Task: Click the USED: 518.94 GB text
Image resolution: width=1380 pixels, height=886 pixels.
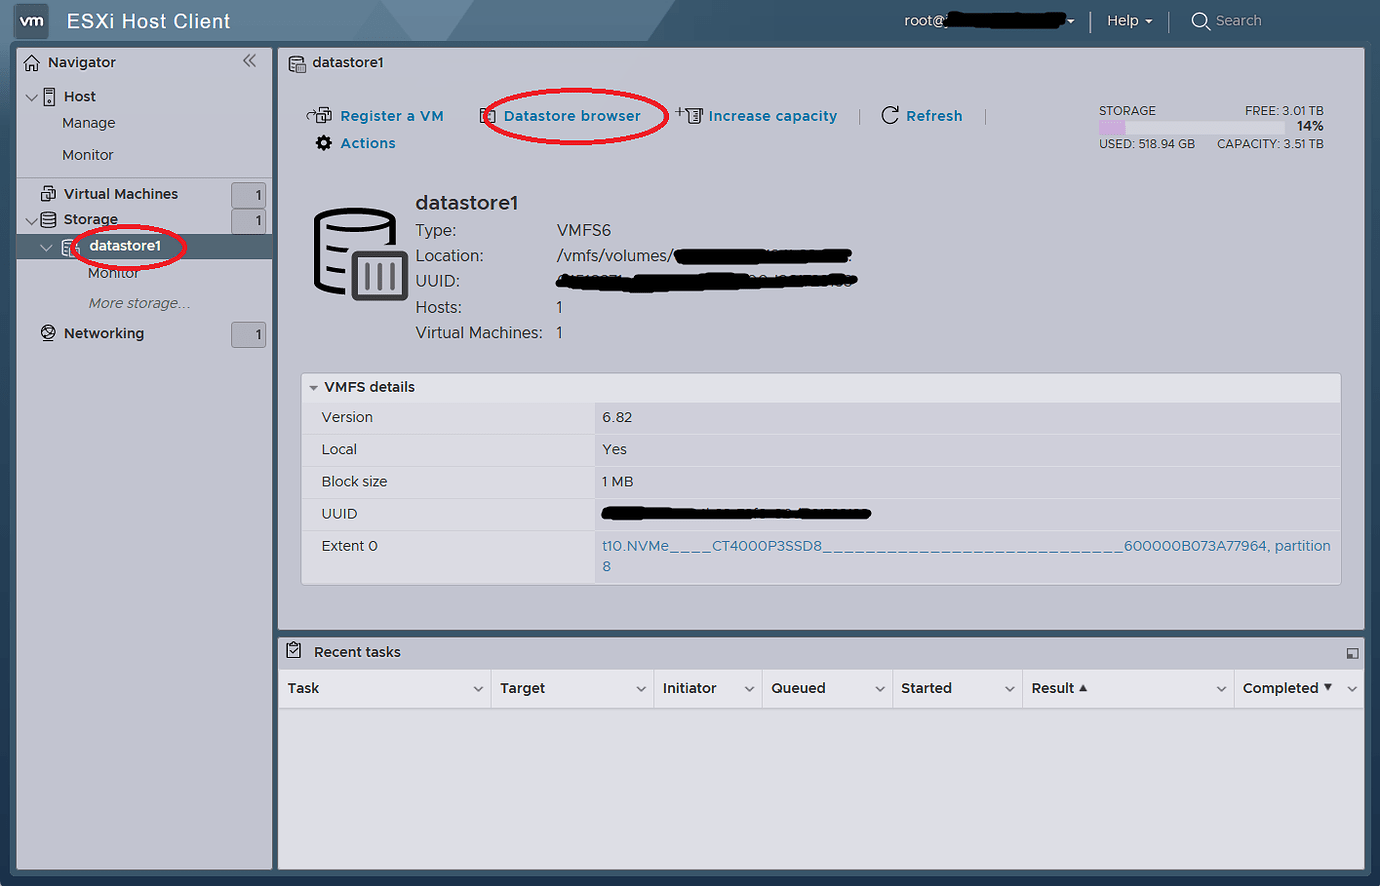Action: (1147, 144)
